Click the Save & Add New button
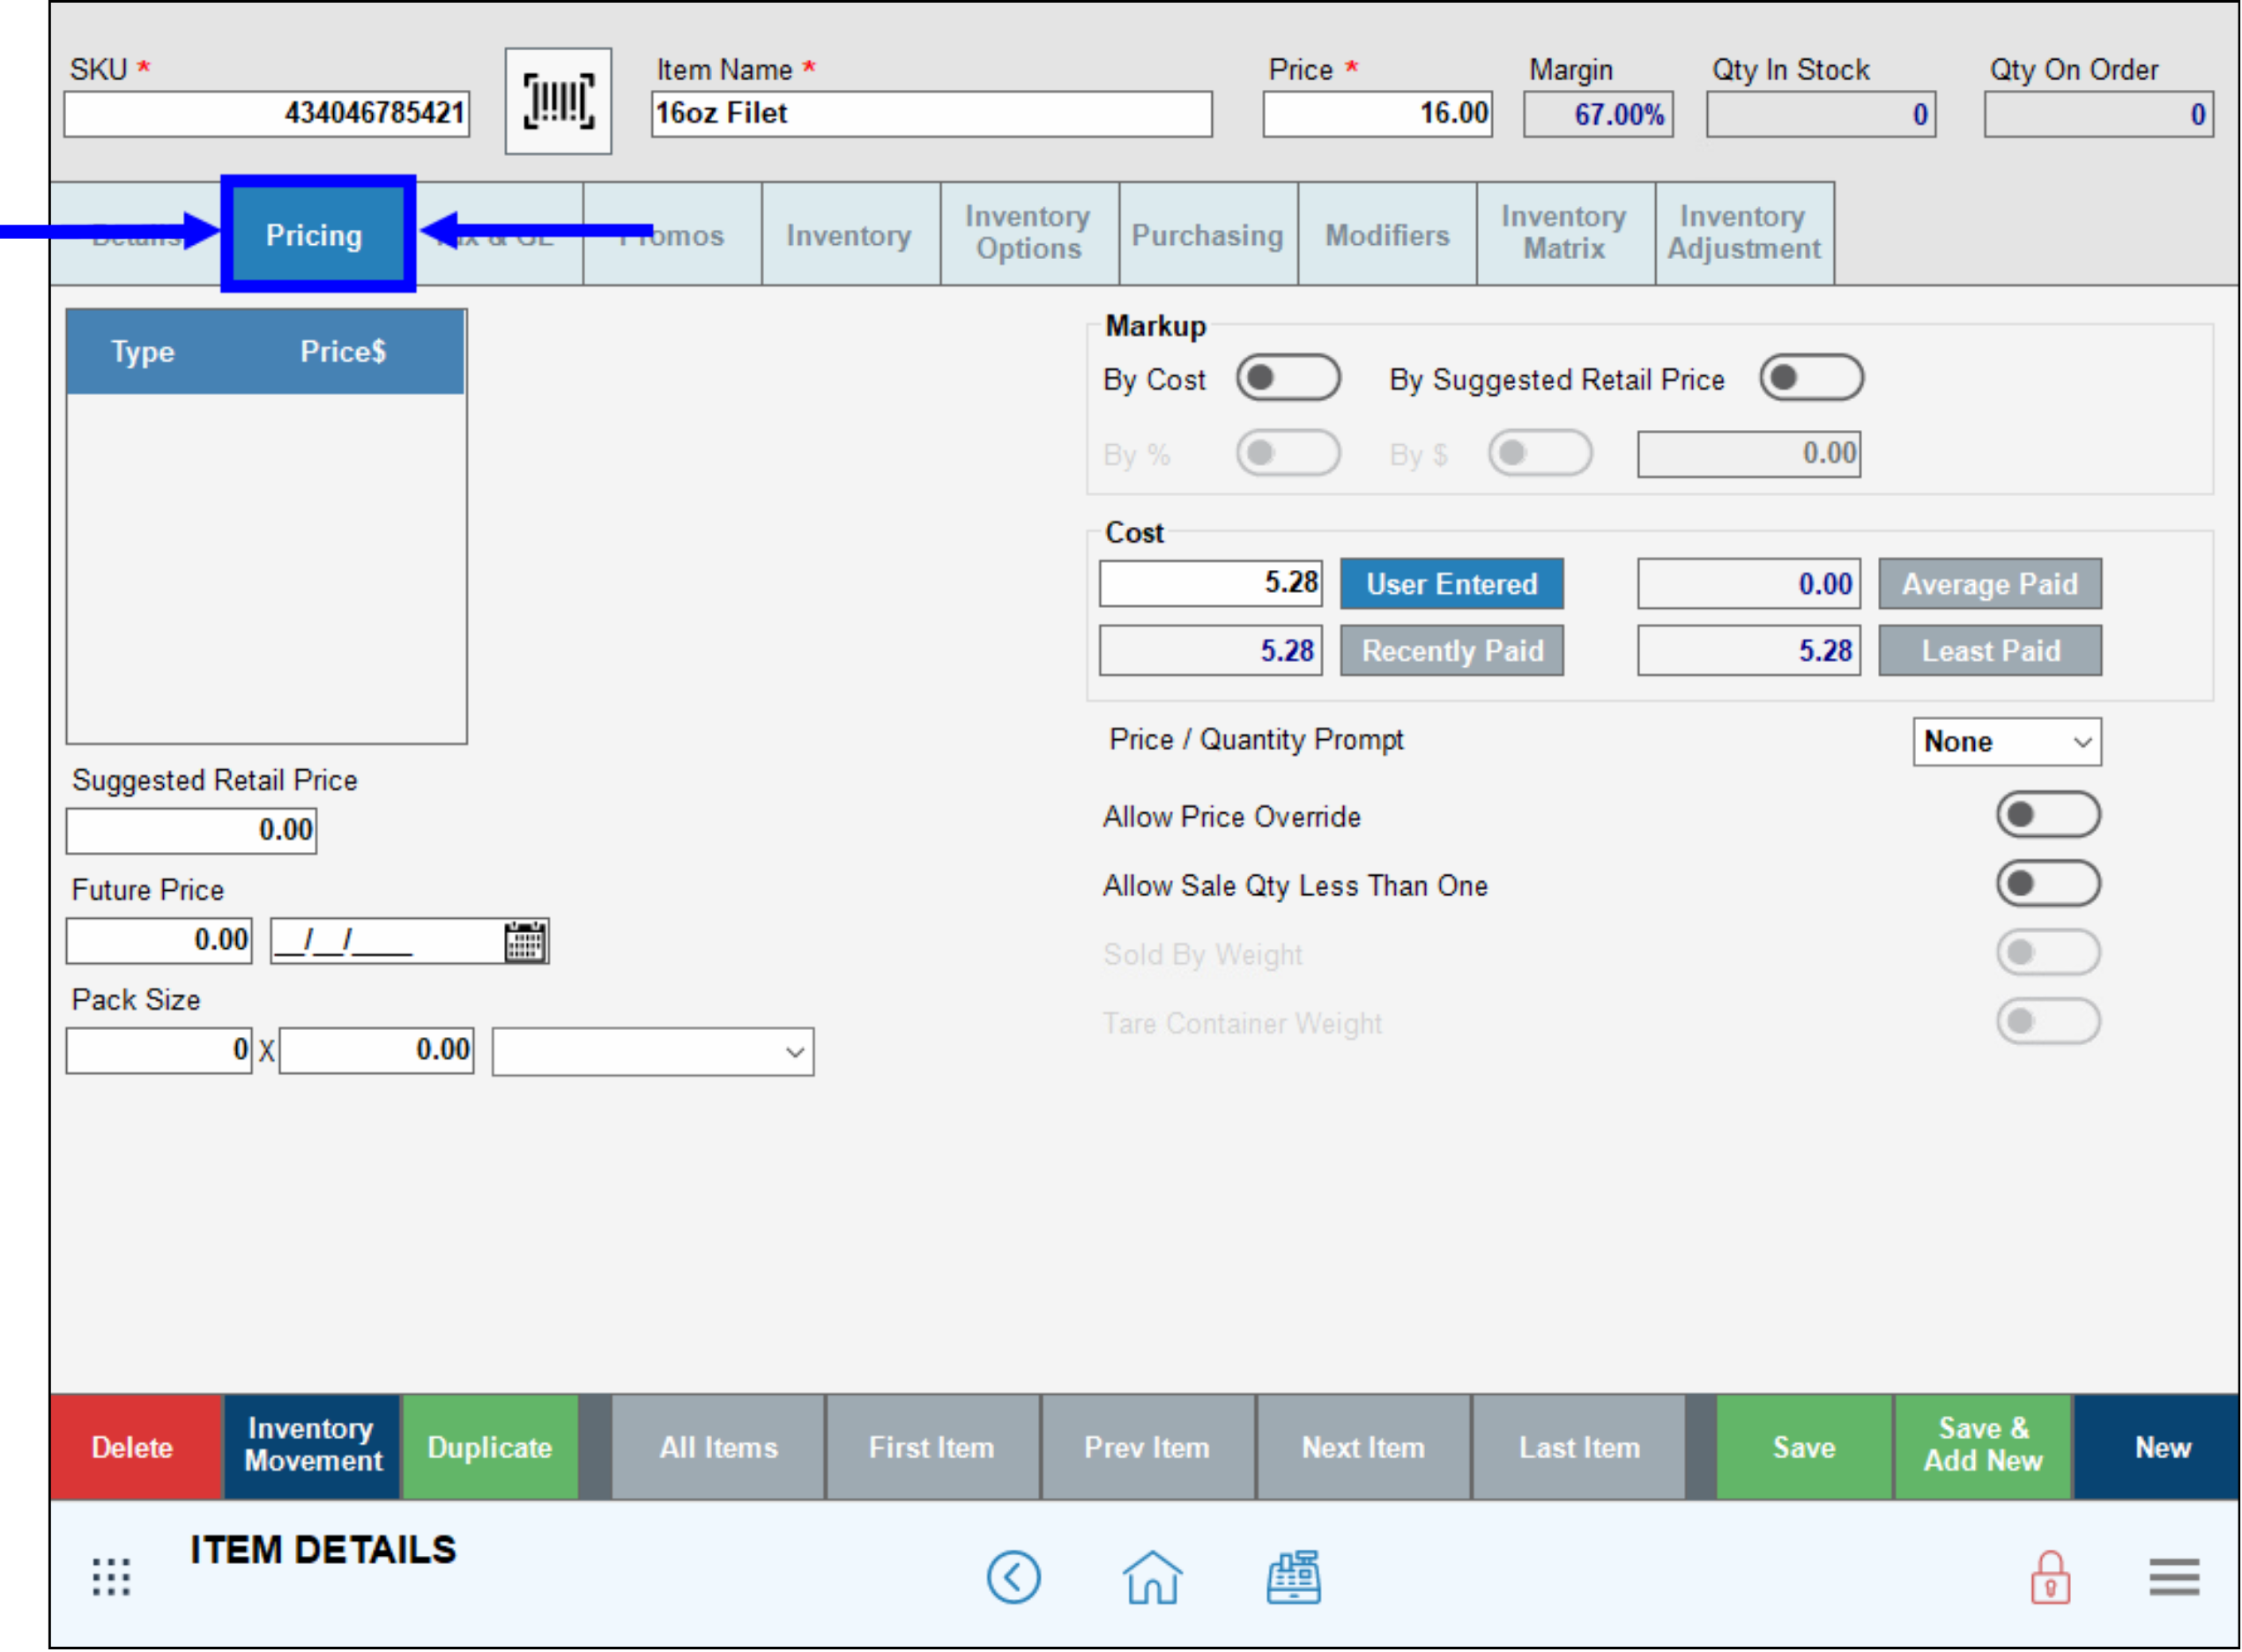This screenshot has width=2242, height=1652. click(1982, 1447)
